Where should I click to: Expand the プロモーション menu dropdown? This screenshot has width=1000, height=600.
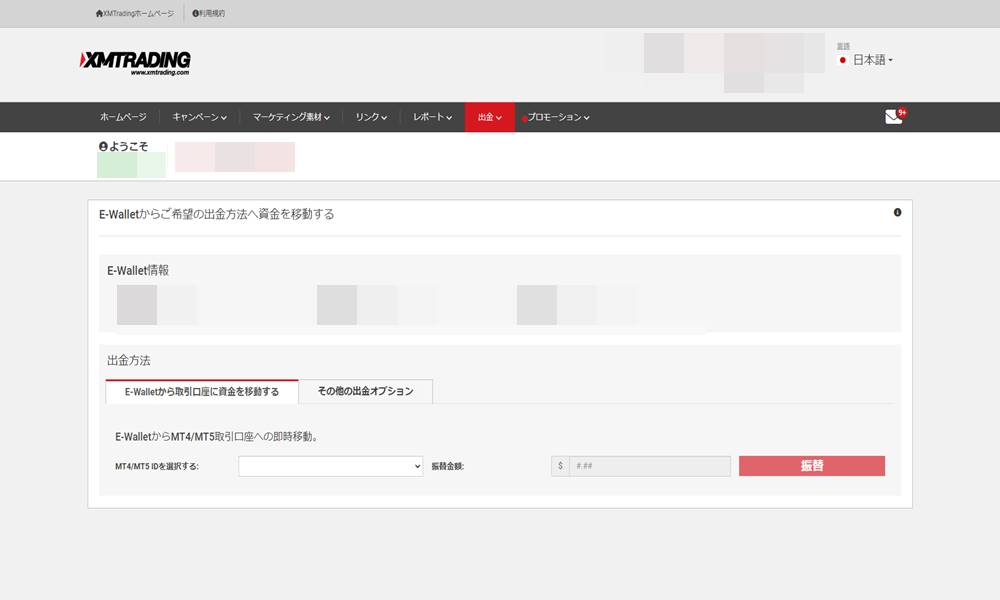click(x=555, y=117)
